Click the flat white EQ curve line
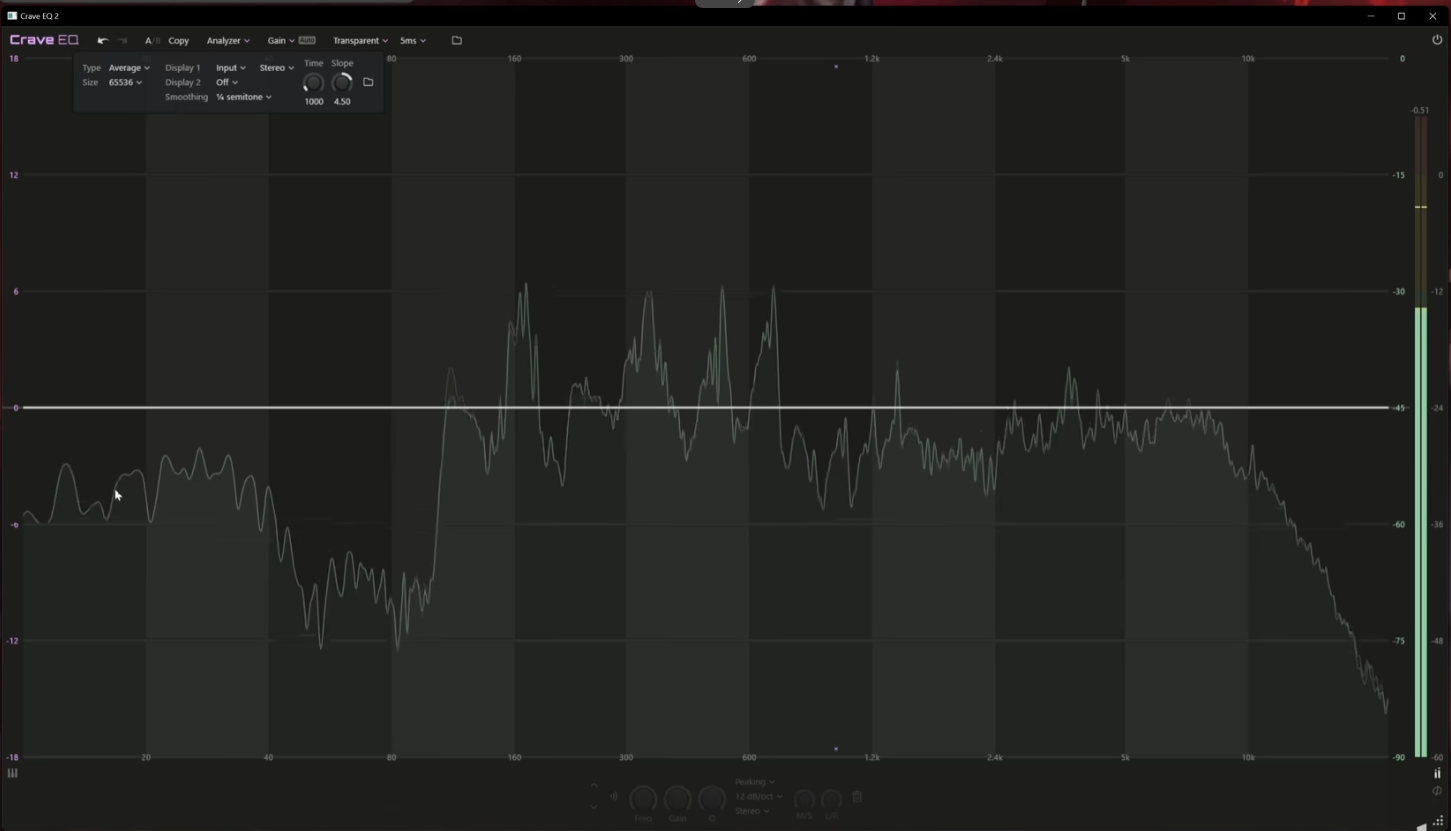 tap(705, 408)
